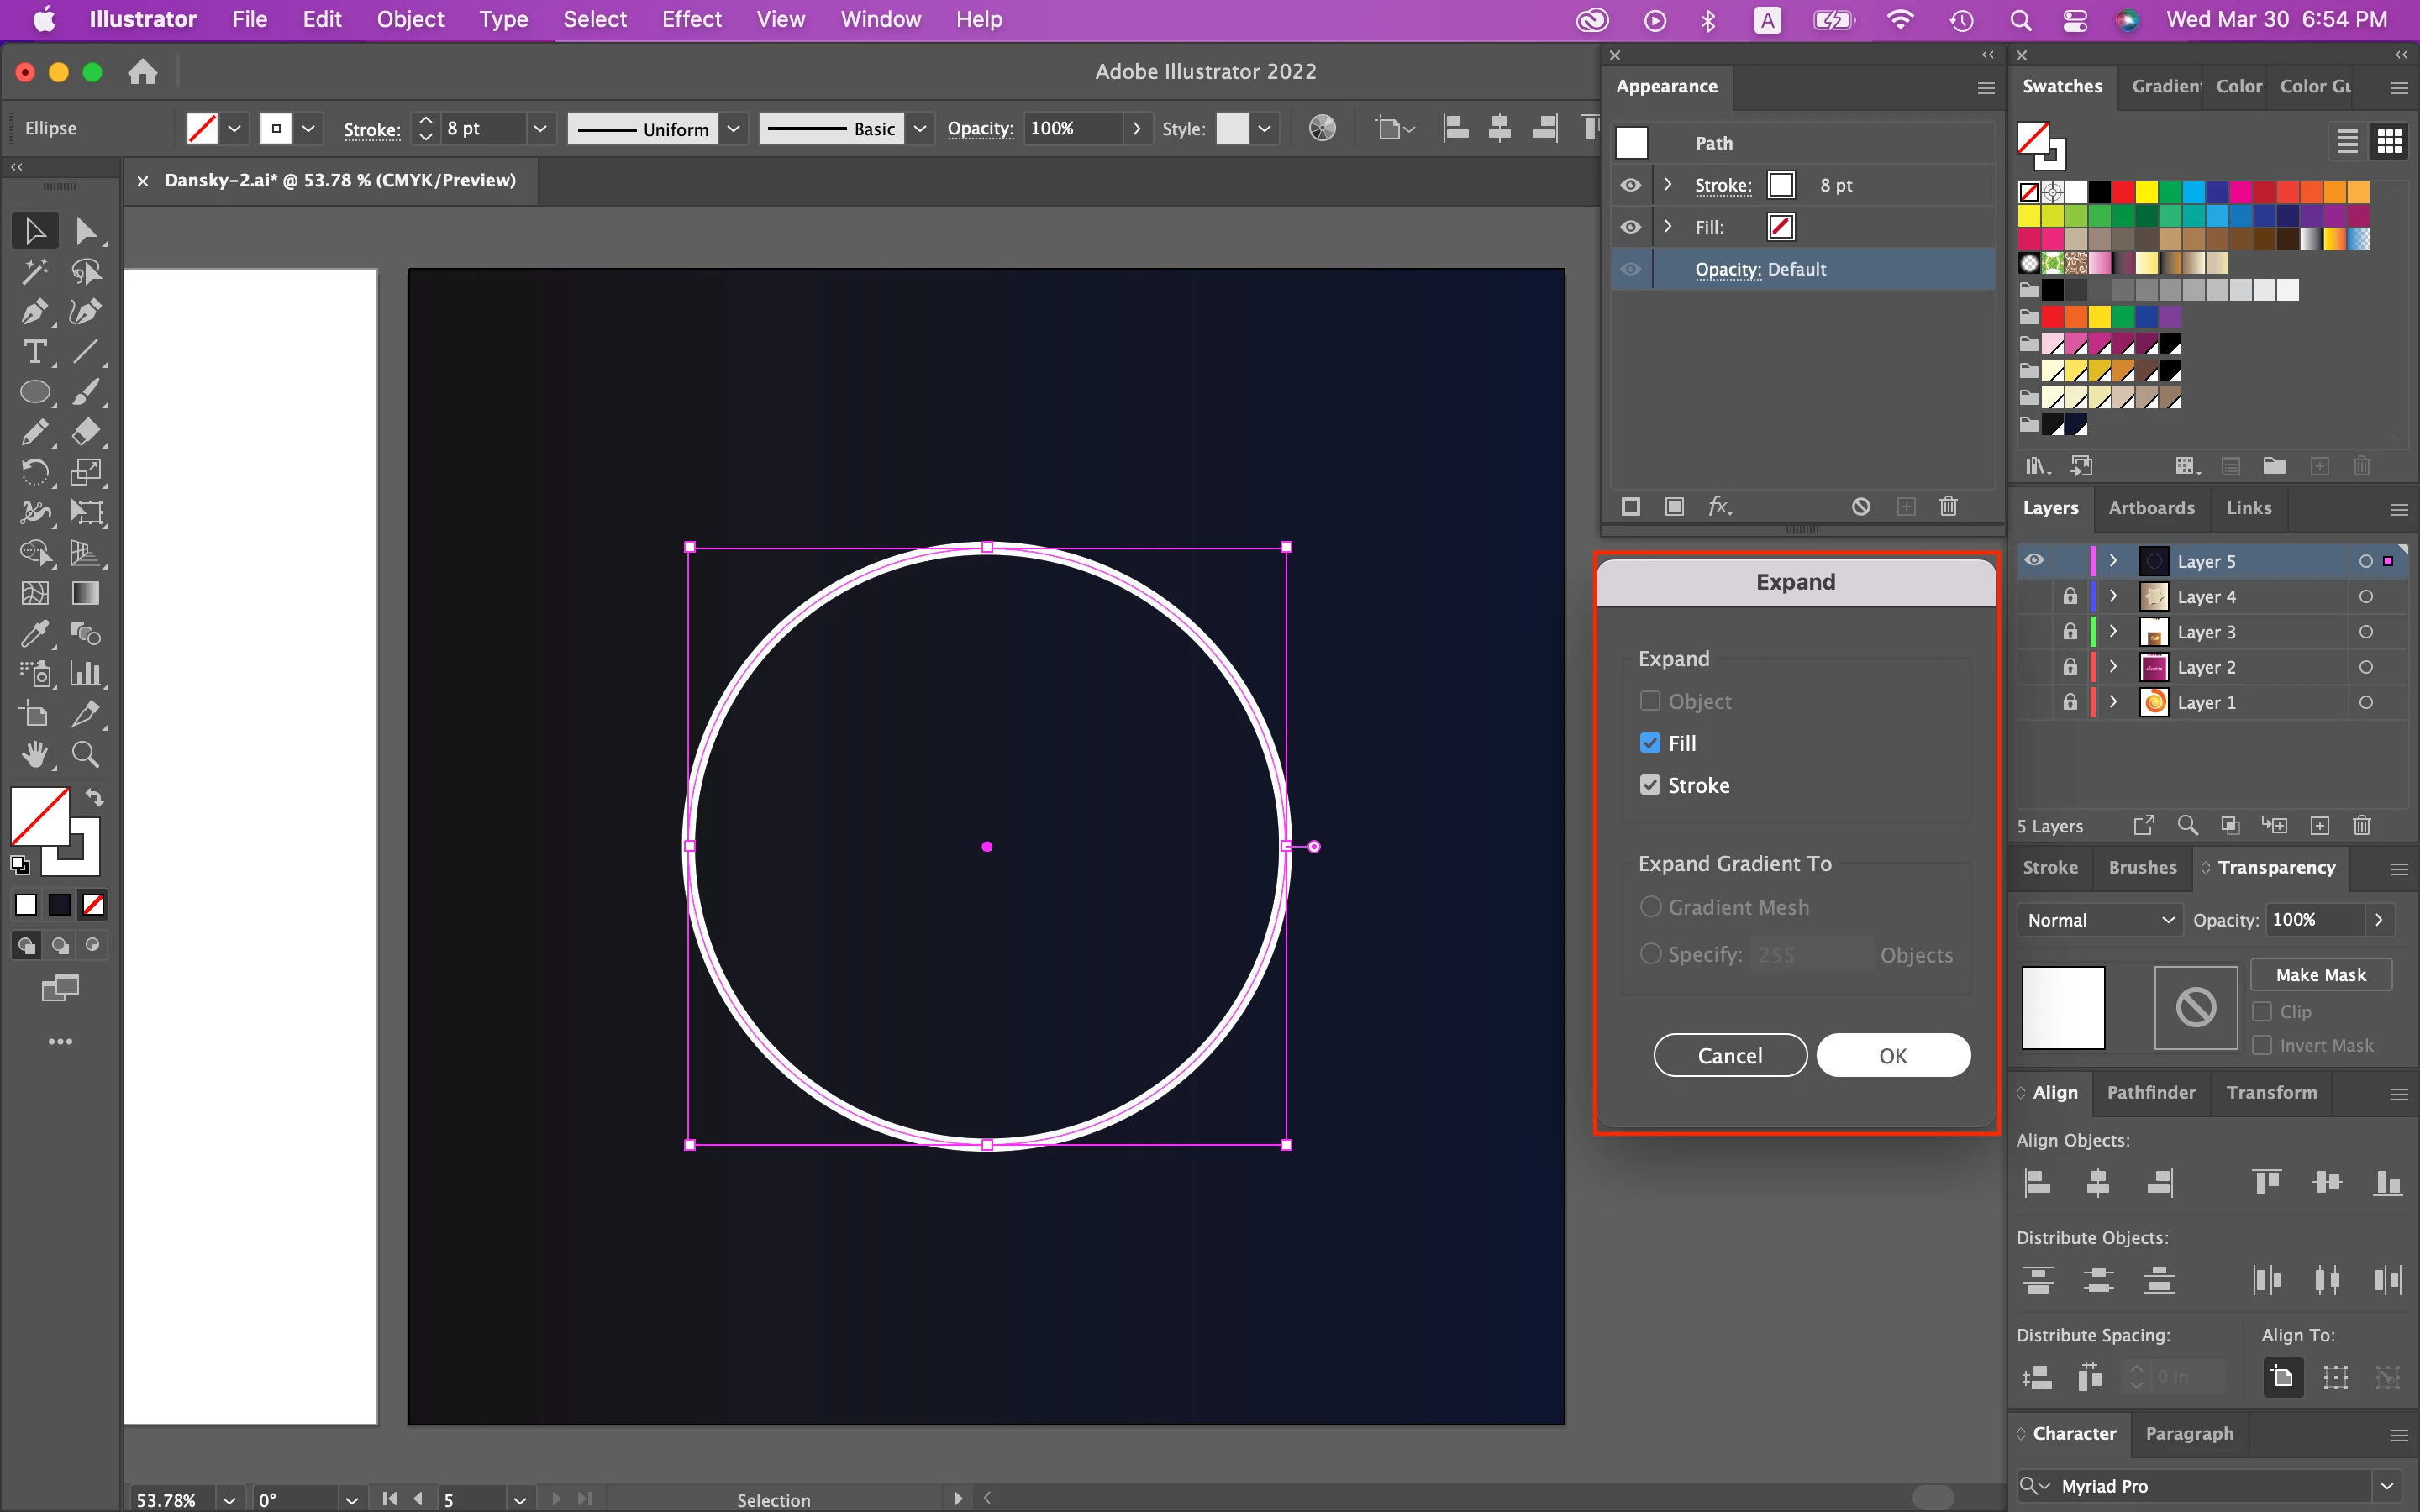2420x1512 pixels.
Task: Select the Hand tool
Action: pos(34,755)
